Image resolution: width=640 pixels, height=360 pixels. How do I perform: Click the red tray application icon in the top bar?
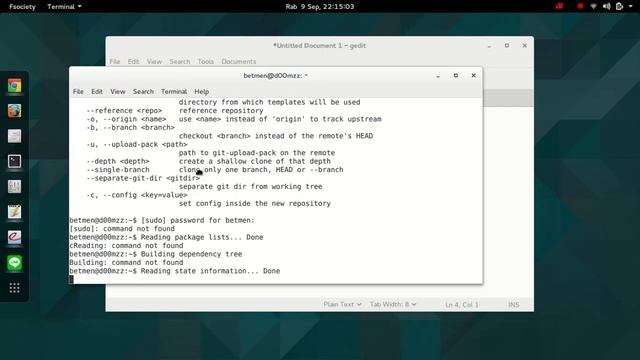[x=559, y=7]
